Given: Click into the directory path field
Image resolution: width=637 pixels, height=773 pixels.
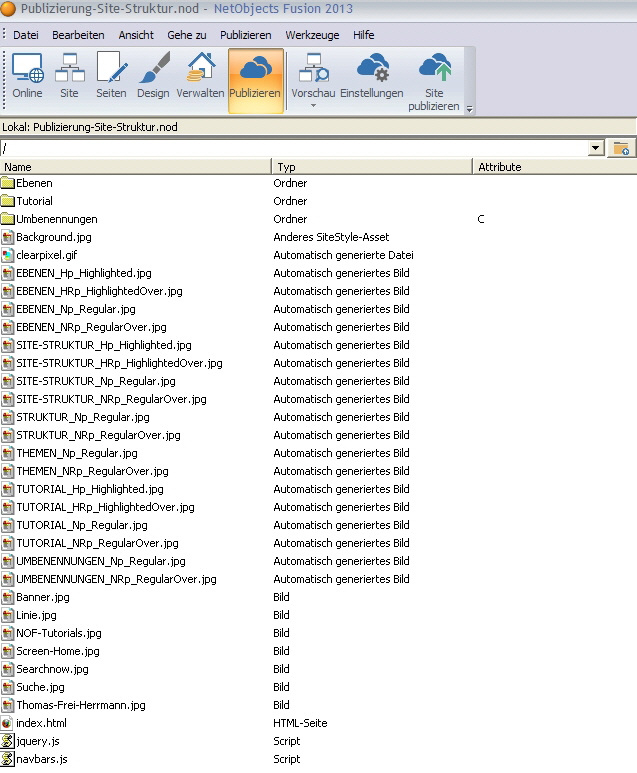Looking at the screenshot, I should coord(290,148).
